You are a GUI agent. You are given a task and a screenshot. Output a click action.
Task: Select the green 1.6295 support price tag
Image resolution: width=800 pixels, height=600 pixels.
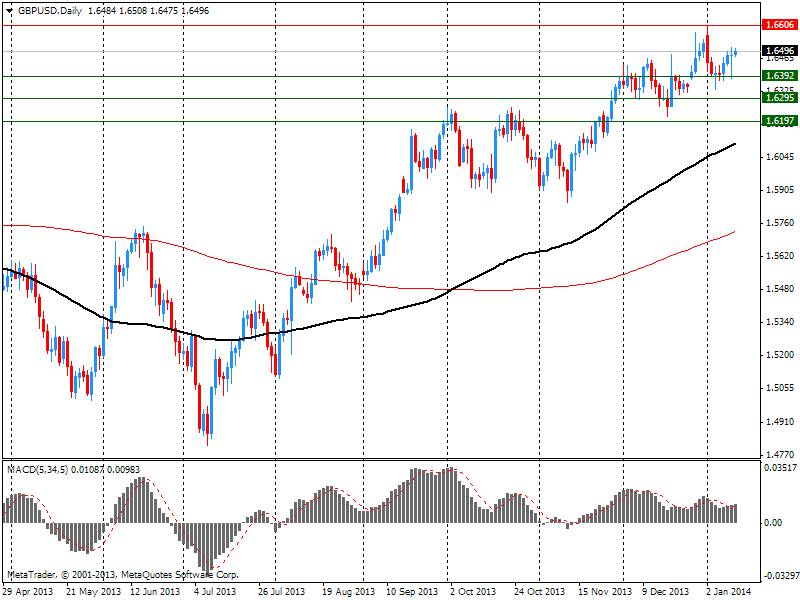(x=780, y=97)
